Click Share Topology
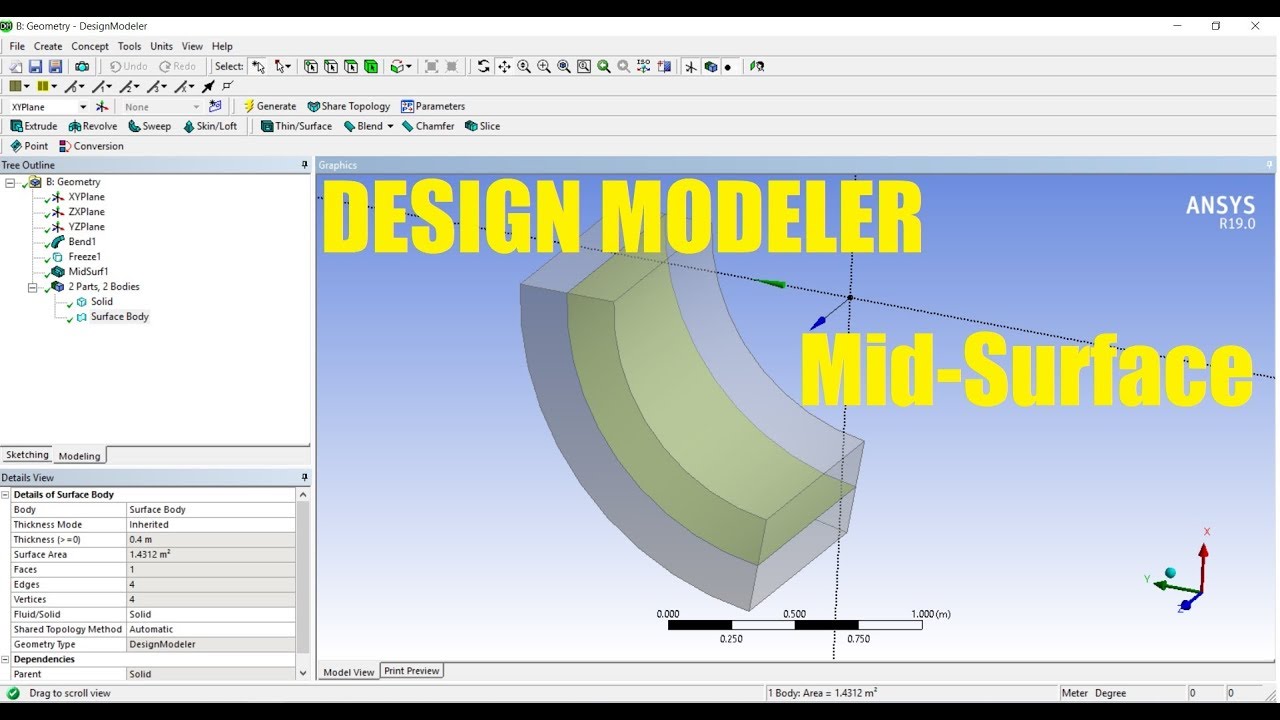 (x=348, y=106)
